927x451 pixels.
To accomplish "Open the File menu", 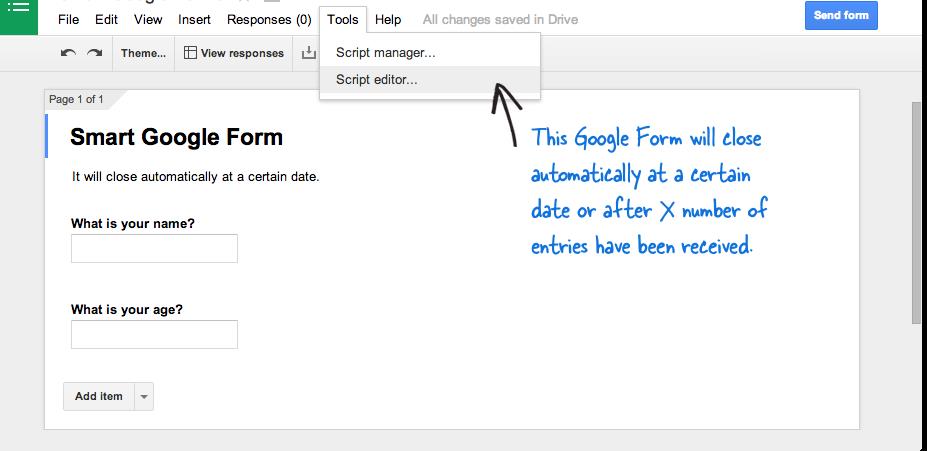I will tap(69, 20).
